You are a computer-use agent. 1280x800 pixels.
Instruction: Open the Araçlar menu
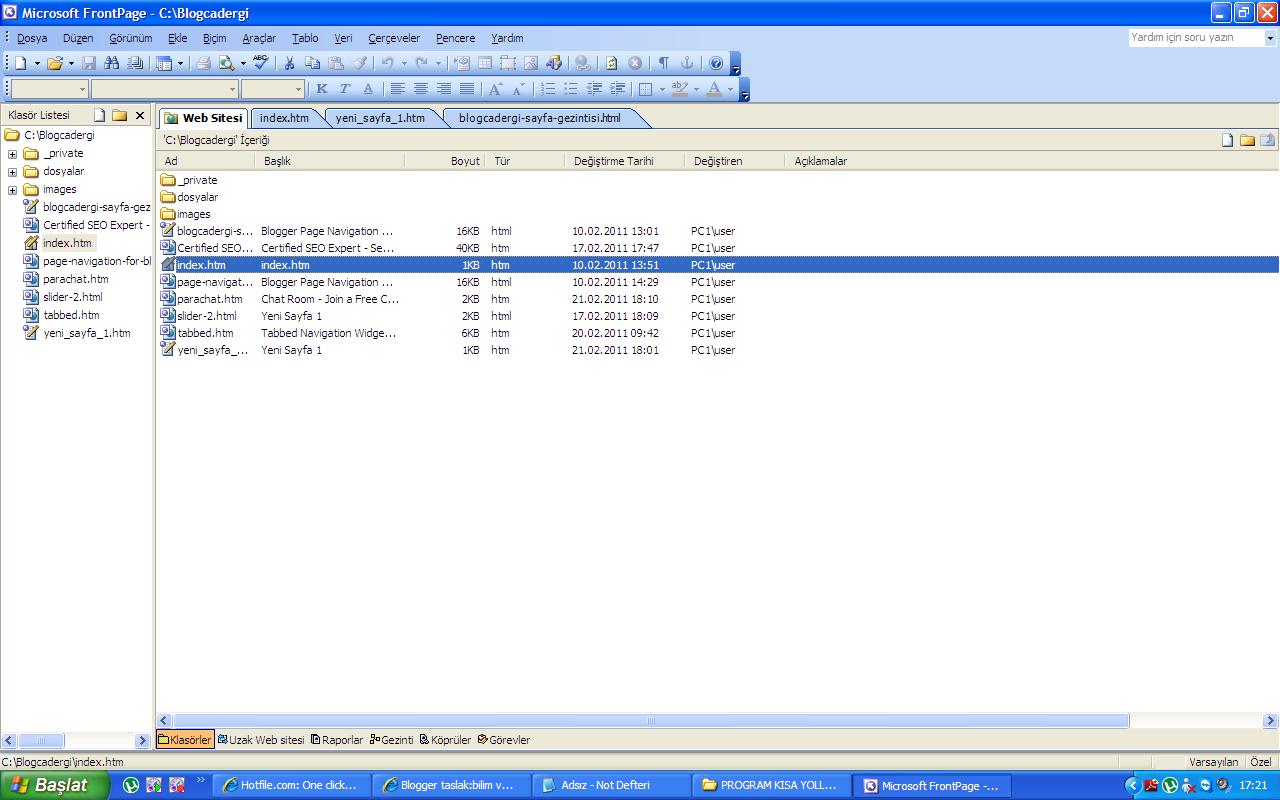point(258,38)
